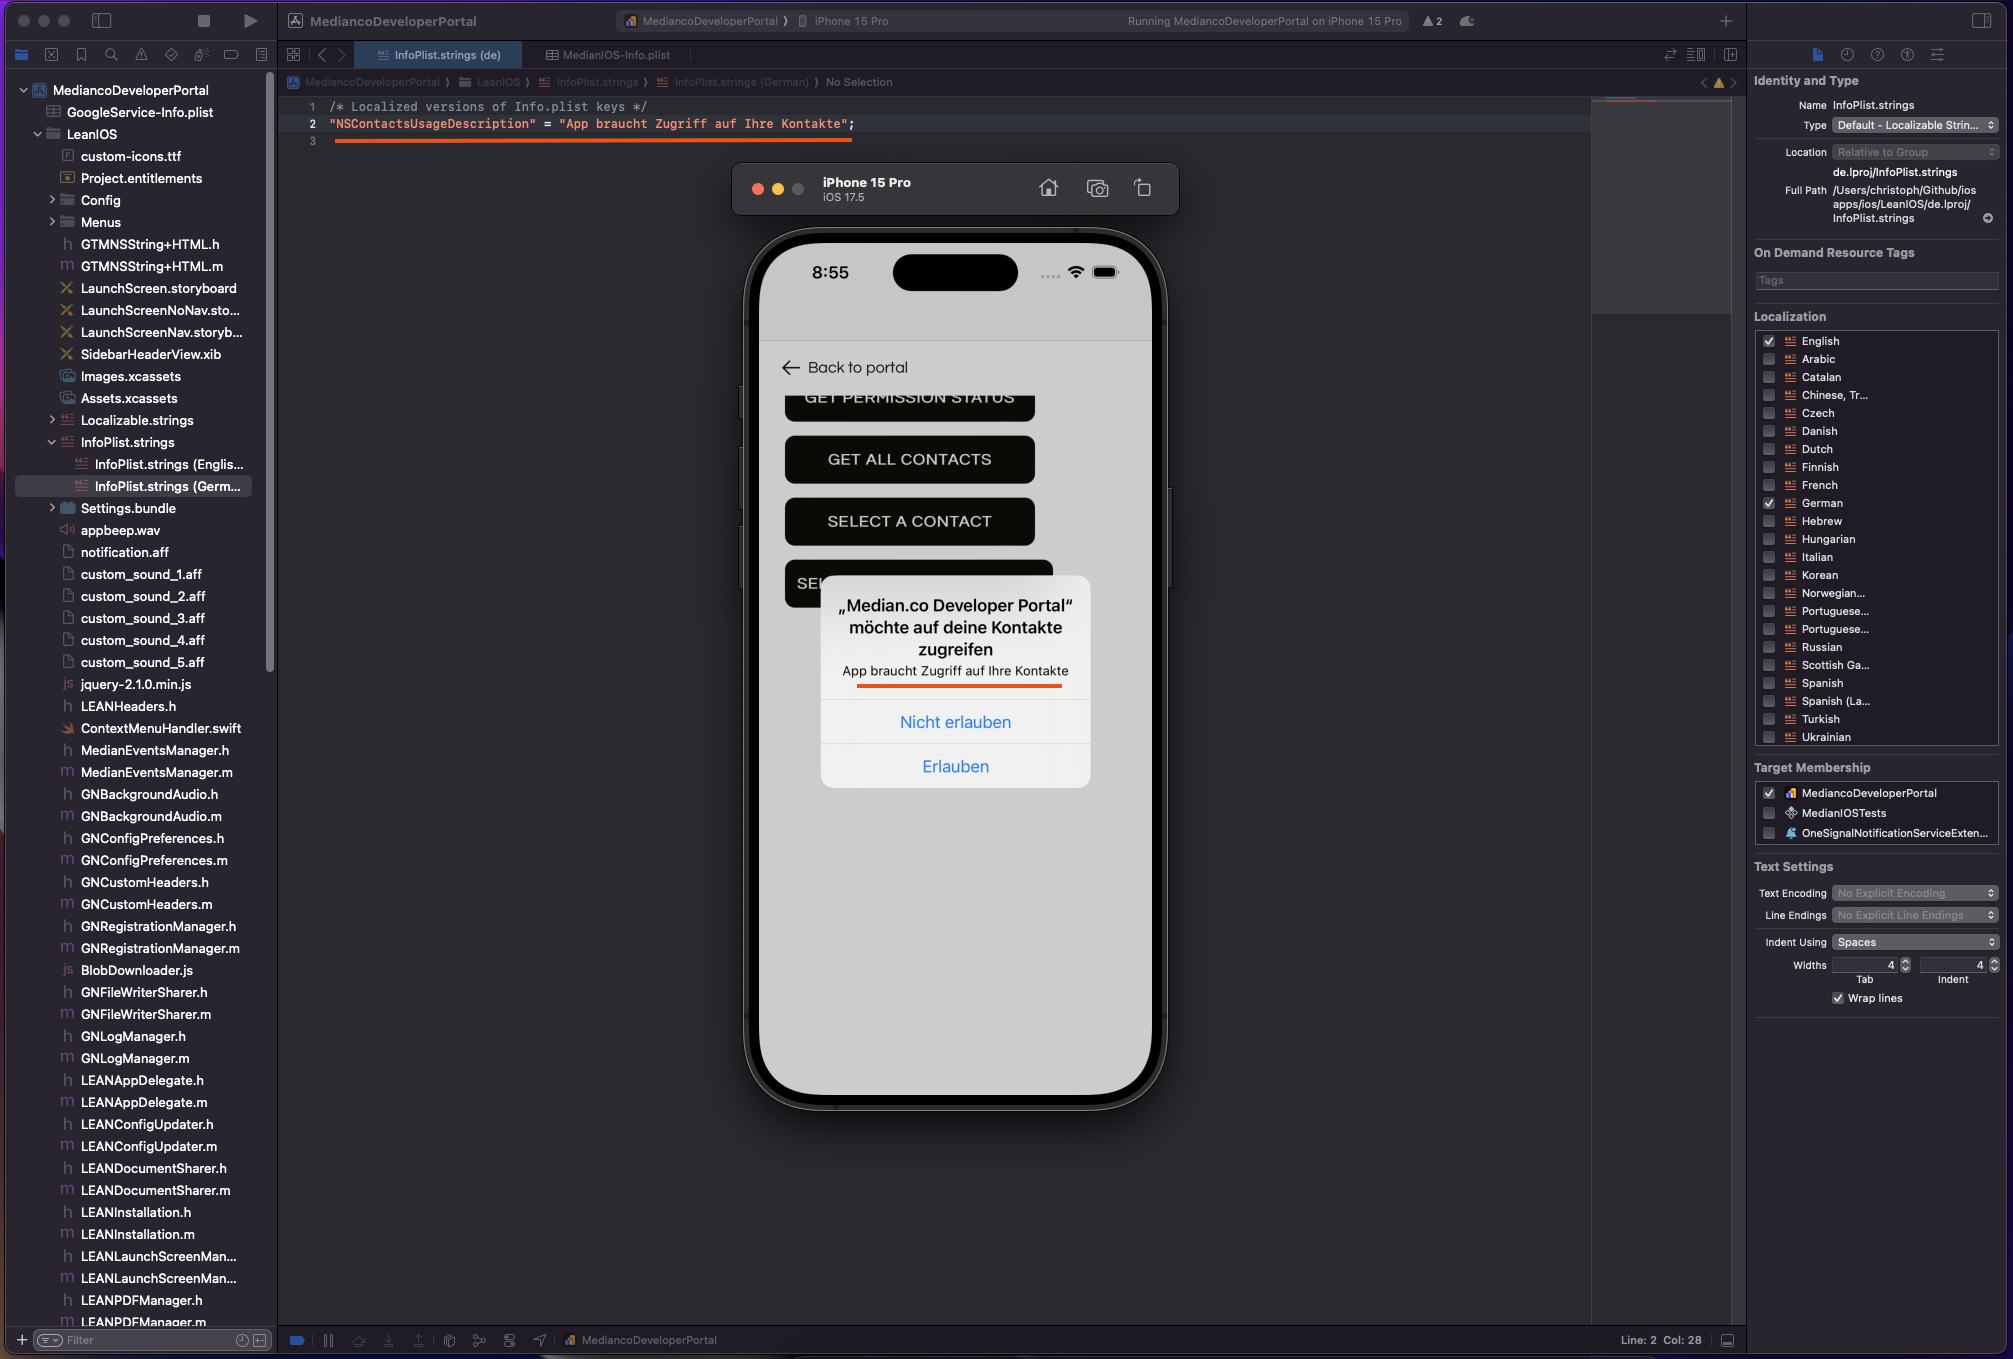Click the Line Endings dropdown selector
This screenshot has width=2013, height=1359.
tap(1914, 915)
